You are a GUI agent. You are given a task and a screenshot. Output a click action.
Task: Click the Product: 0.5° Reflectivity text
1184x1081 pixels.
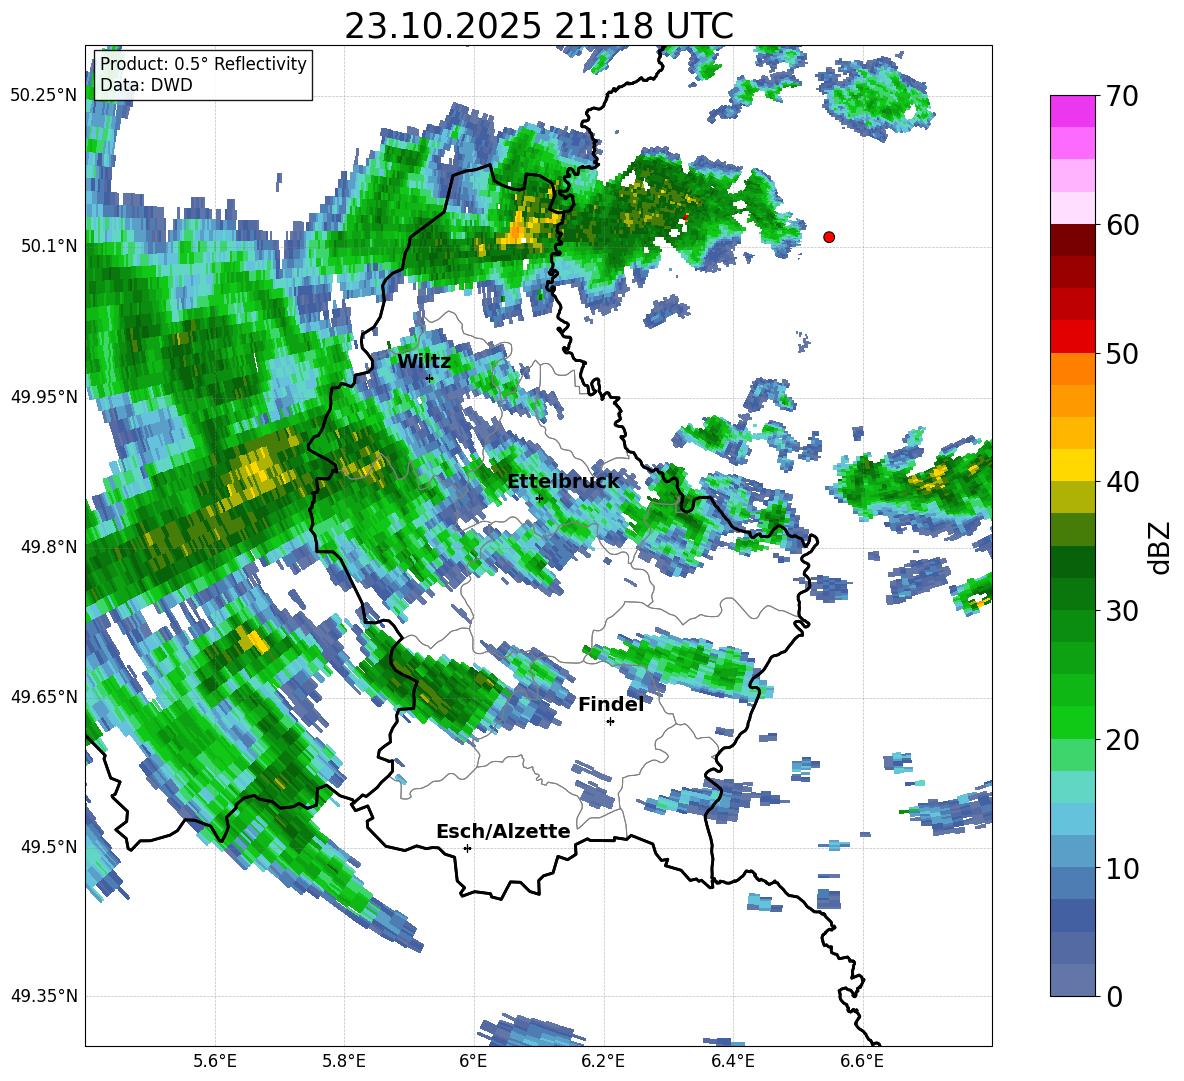(x=203, y=64)
